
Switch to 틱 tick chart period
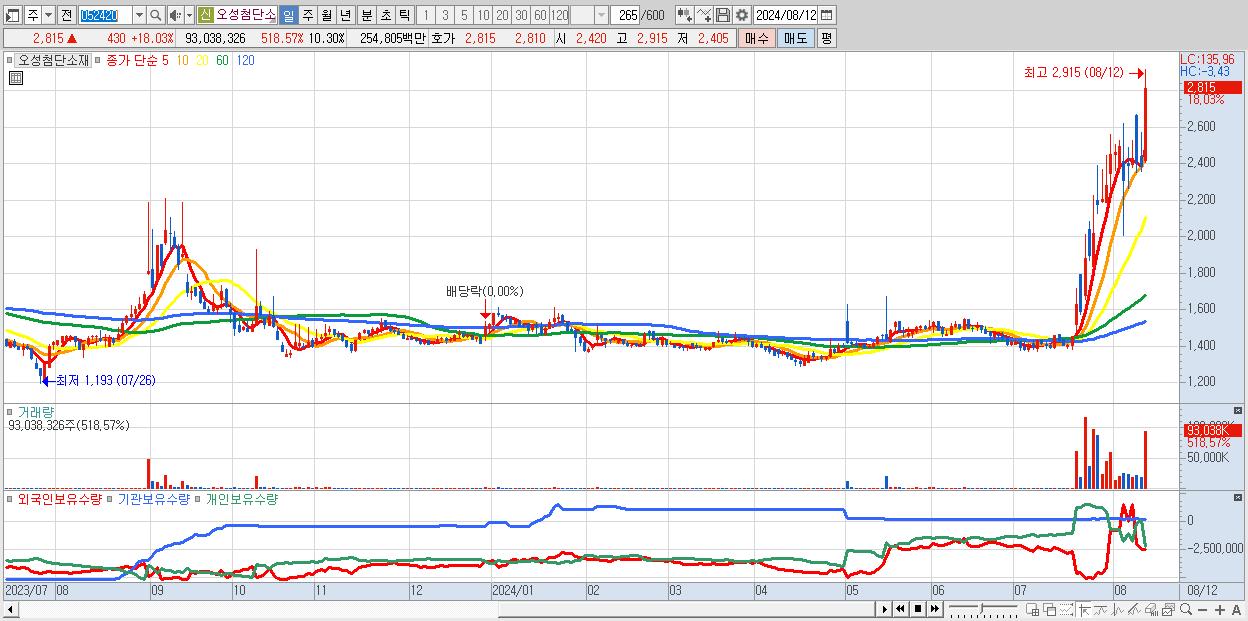pyautogui.click(x=404, y=15)
